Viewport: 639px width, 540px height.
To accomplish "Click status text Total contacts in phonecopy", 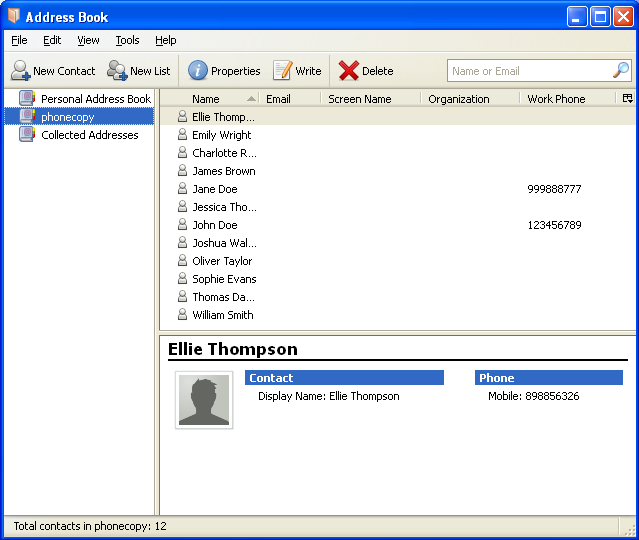I will tap(90, 526).
